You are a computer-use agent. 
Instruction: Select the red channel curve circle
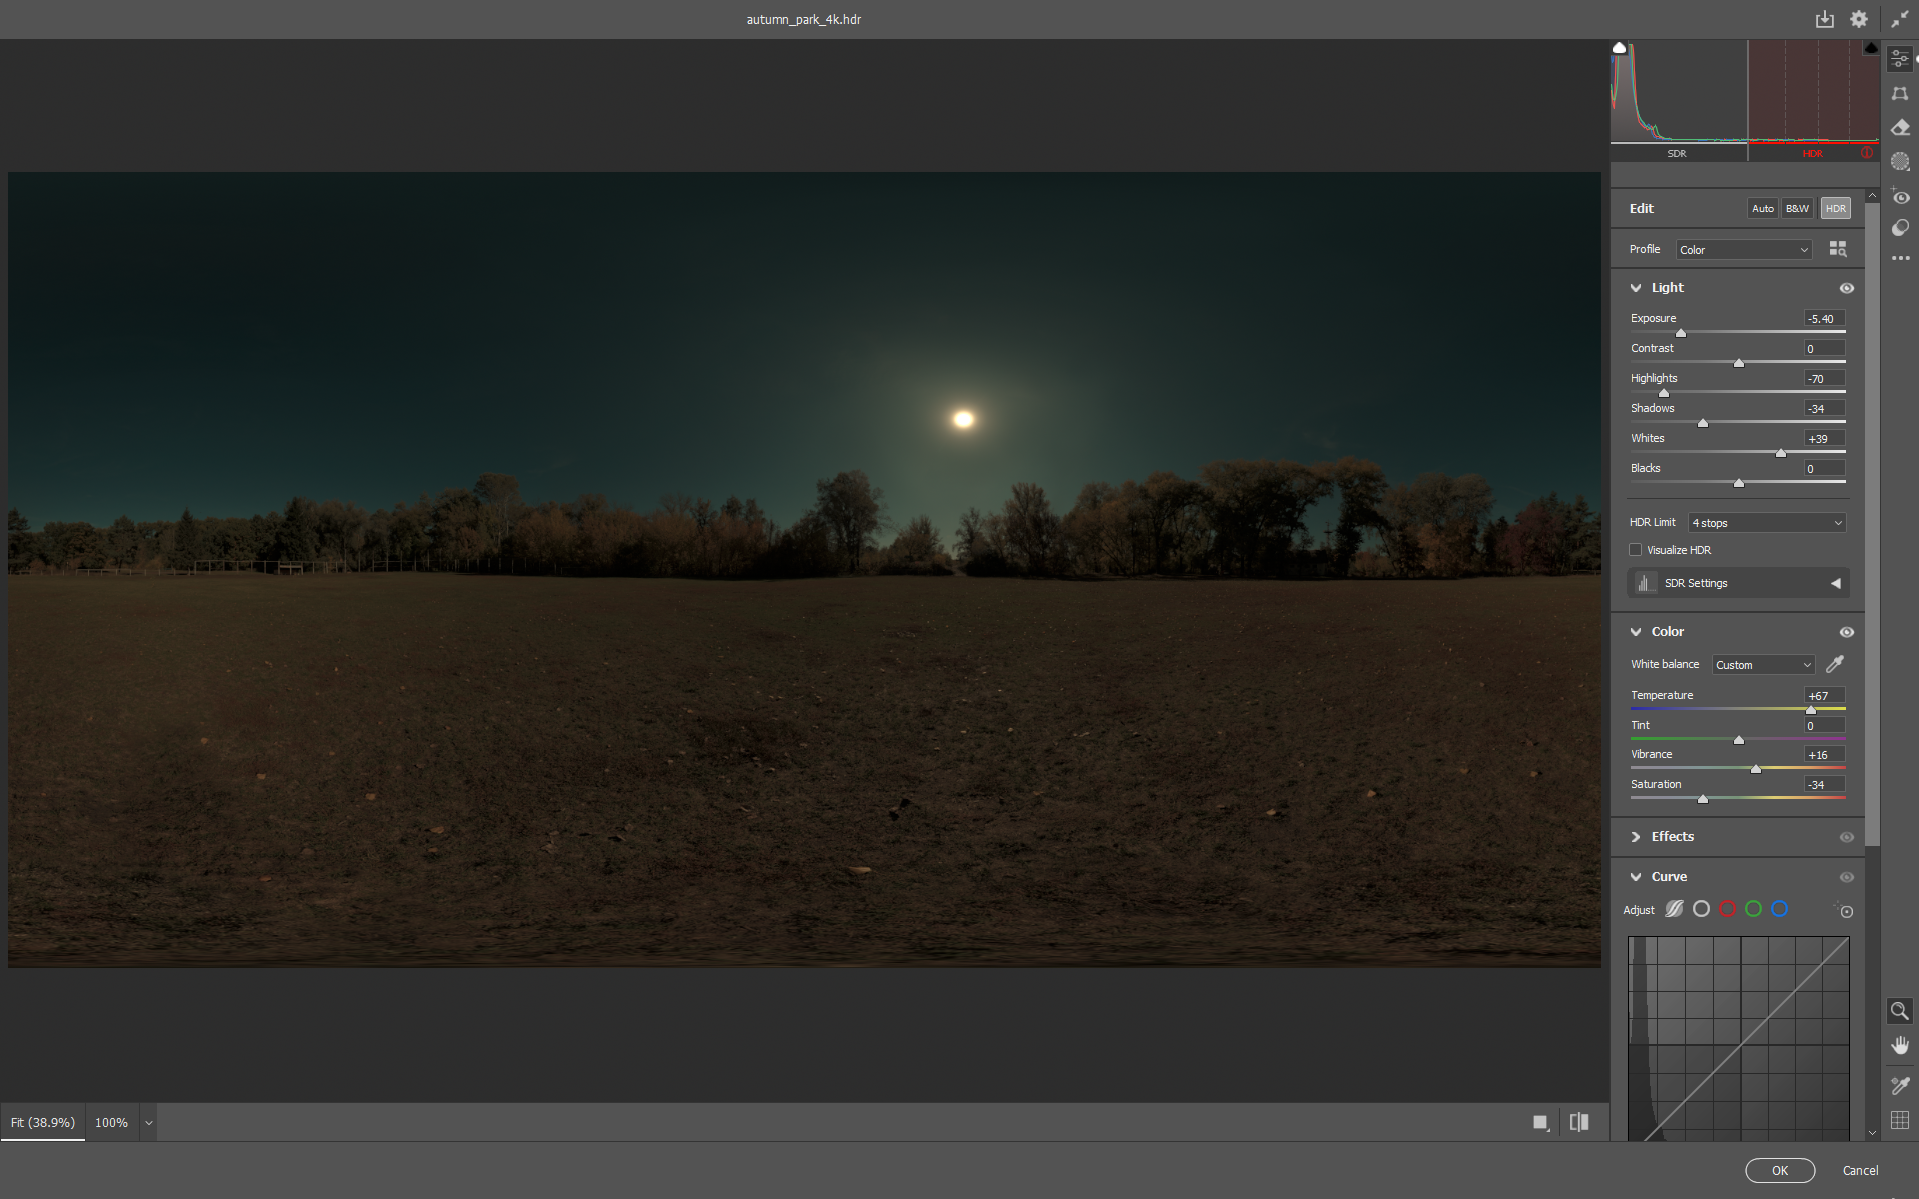[1727, 909]
